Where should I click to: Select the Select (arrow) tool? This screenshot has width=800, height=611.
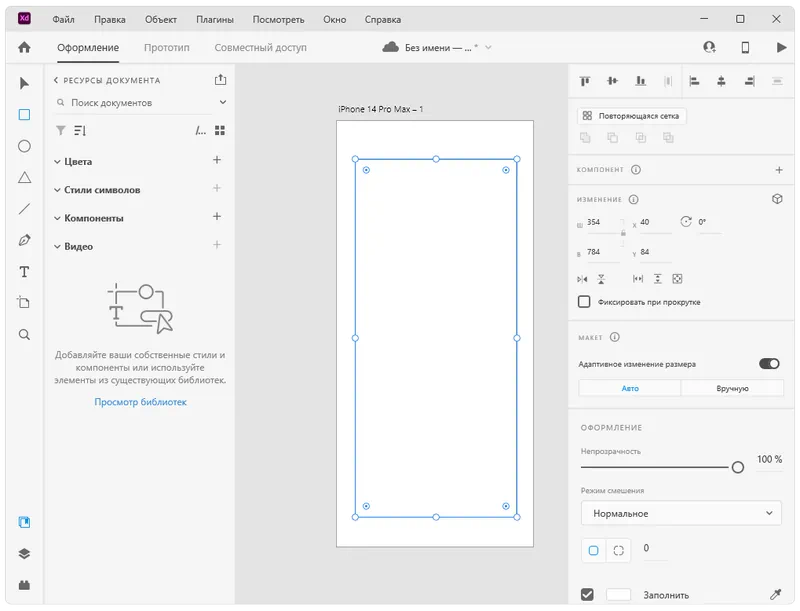24,83
